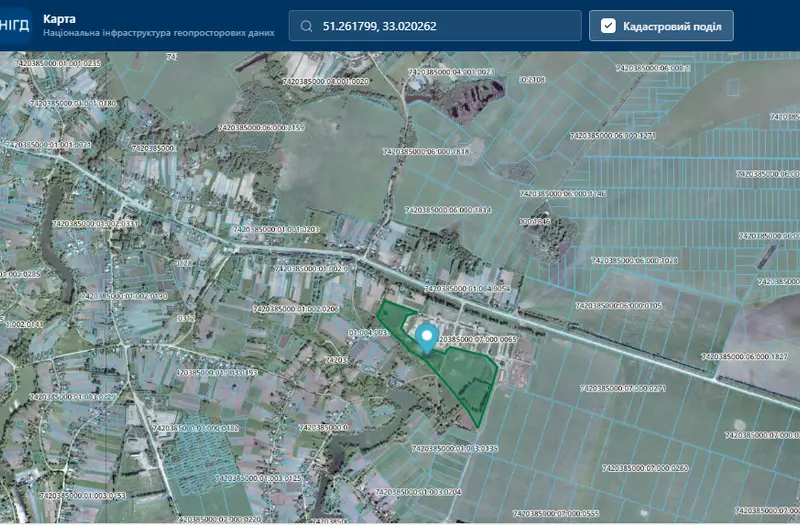This screenshot has width=800, height=525.
Task: Click parcel label 7420385000:07:000:0271
Action: click(x=622, y=388)
